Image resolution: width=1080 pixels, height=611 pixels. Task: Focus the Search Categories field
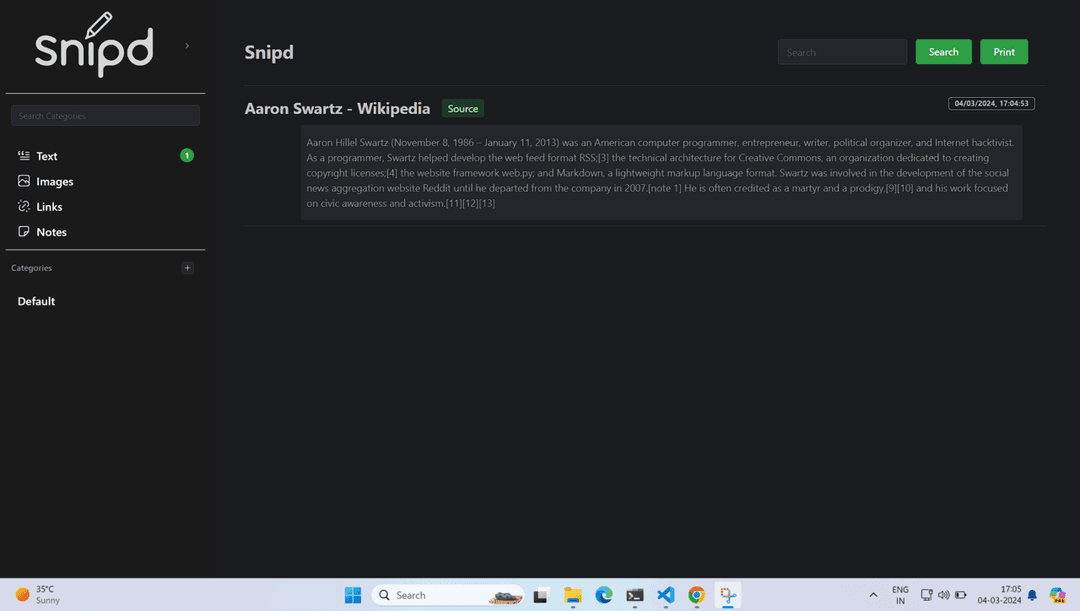point(105,116)
